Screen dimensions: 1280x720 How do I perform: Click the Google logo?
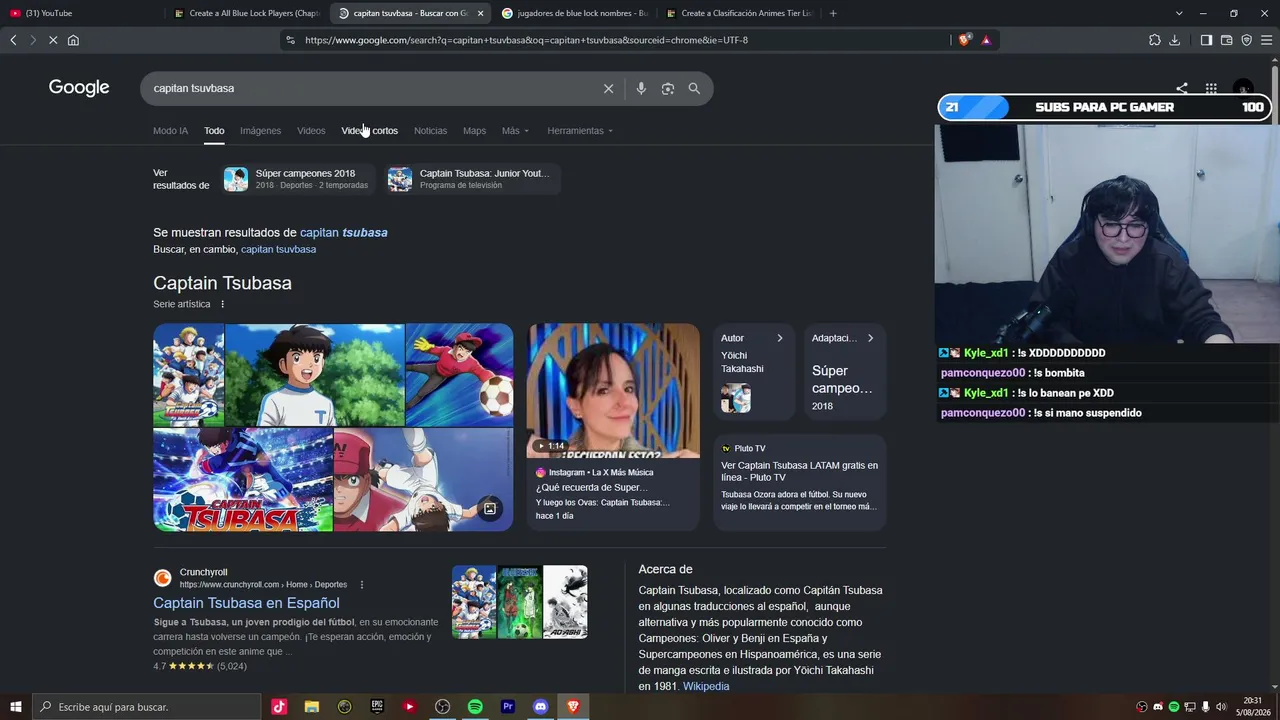point(79,88)
